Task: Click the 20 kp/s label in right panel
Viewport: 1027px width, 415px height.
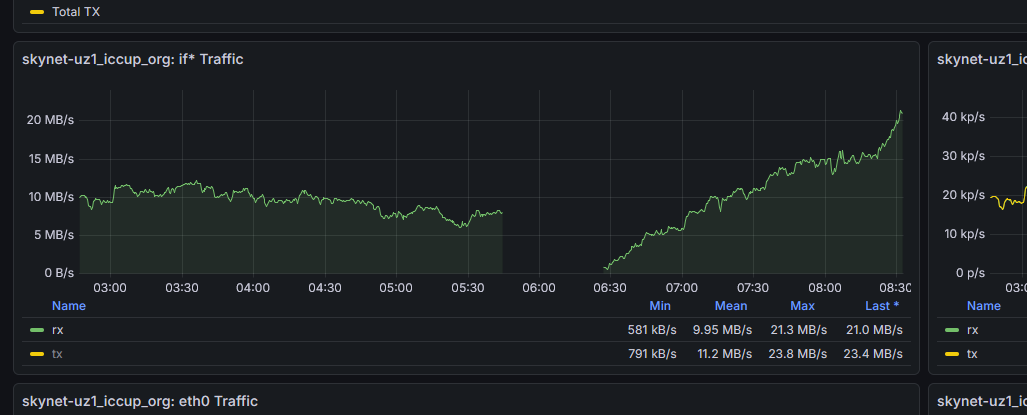Action: 963,195
